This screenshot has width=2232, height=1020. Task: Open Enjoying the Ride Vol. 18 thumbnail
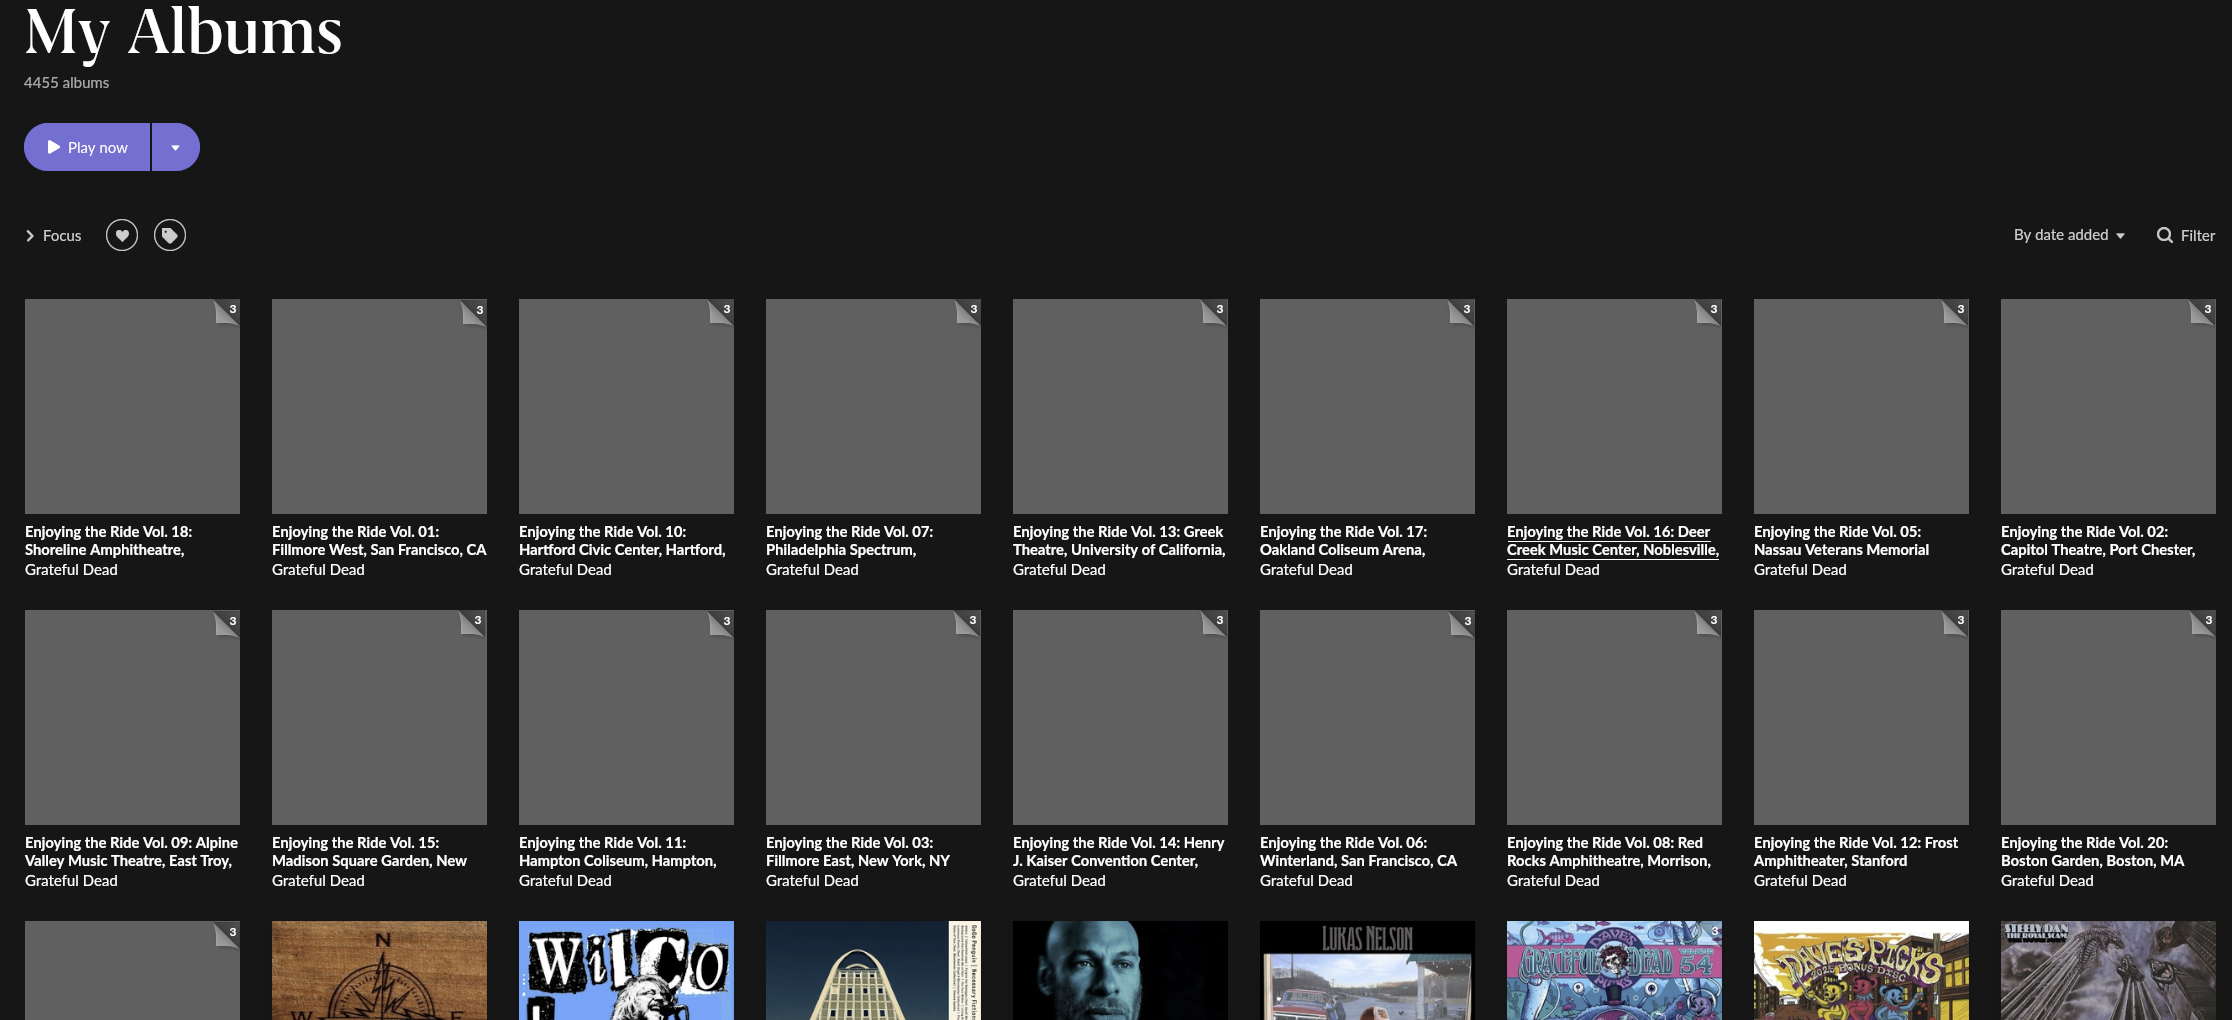click(x=132, y=406)
